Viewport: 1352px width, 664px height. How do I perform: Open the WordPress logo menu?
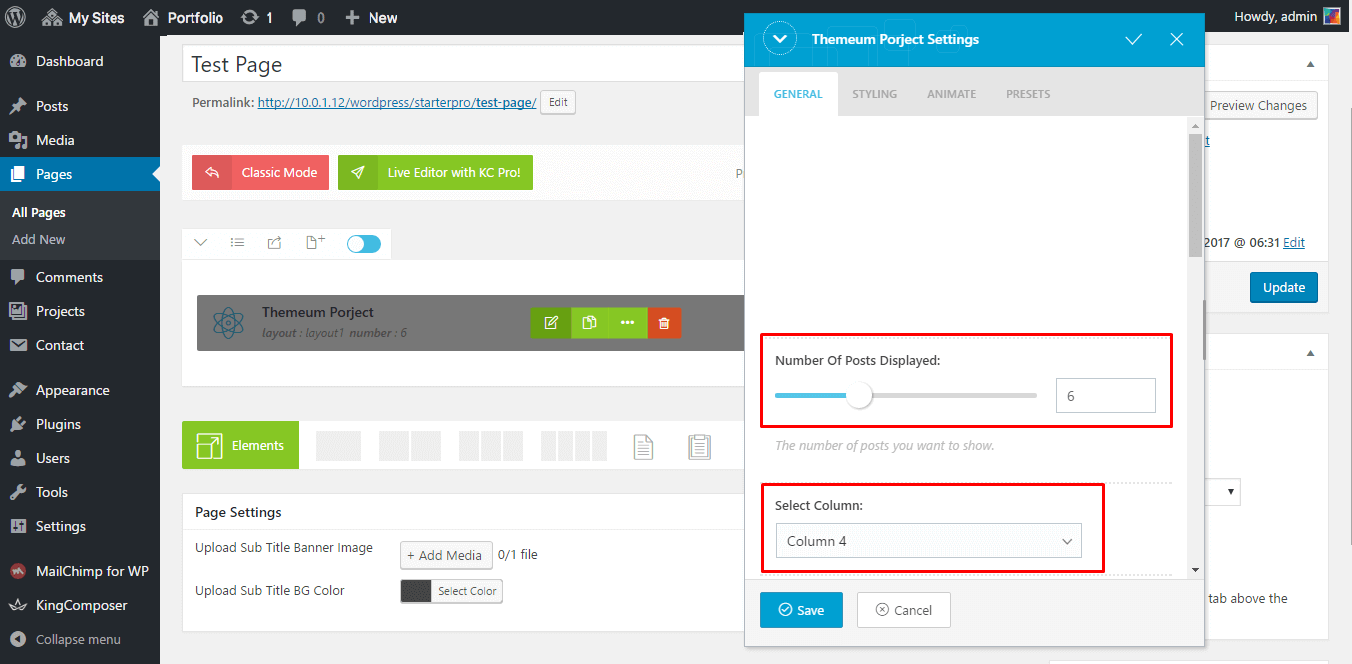pos(16,17)
